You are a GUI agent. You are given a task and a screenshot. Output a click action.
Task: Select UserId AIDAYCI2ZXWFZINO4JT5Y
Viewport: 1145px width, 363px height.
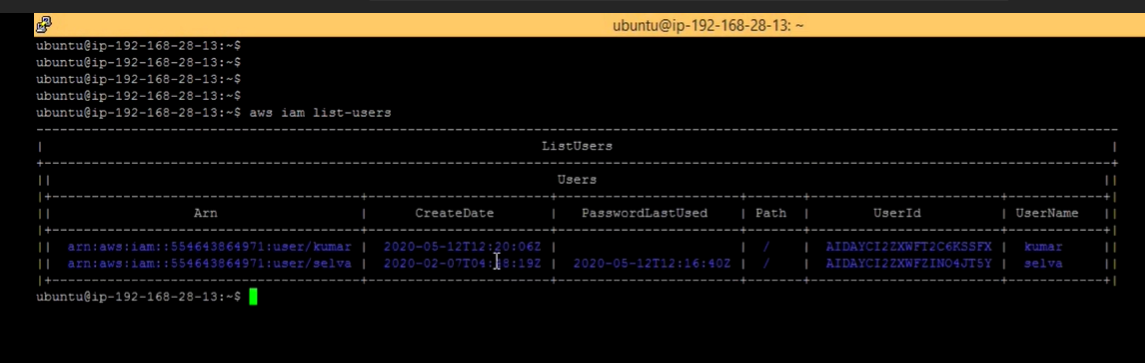pyautogui.click(x=909, y=264)
